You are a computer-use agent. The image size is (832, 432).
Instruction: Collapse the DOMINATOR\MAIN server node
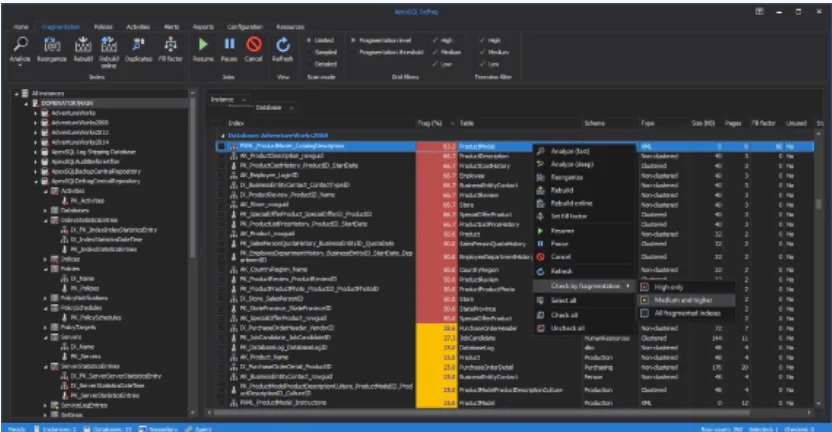[27, 103]
